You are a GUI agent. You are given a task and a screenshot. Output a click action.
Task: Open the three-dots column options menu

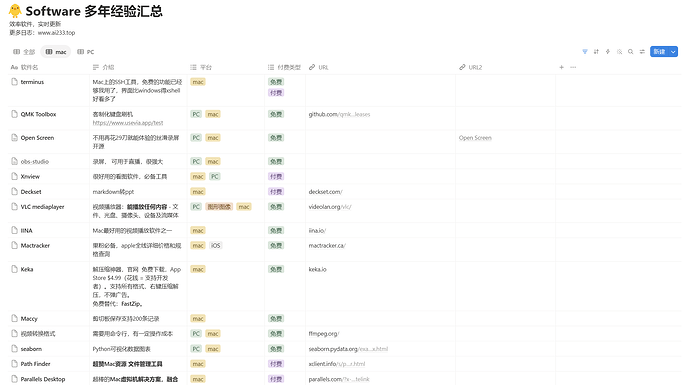[573, 67]
